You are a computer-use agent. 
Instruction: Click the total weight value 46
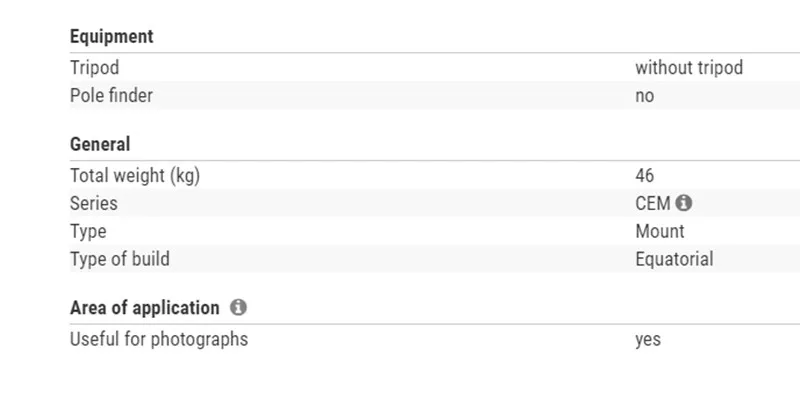point(644,175)
